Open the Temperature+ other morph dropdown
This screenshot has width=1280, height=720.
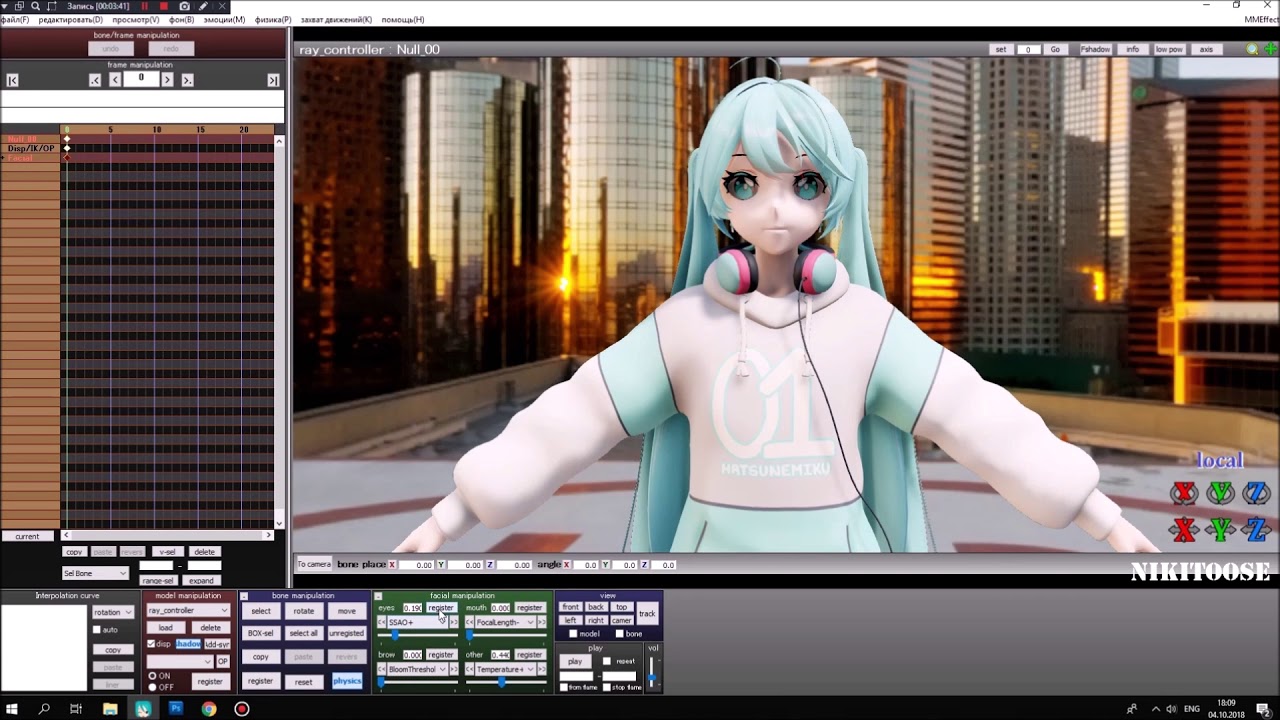(505, 669)
